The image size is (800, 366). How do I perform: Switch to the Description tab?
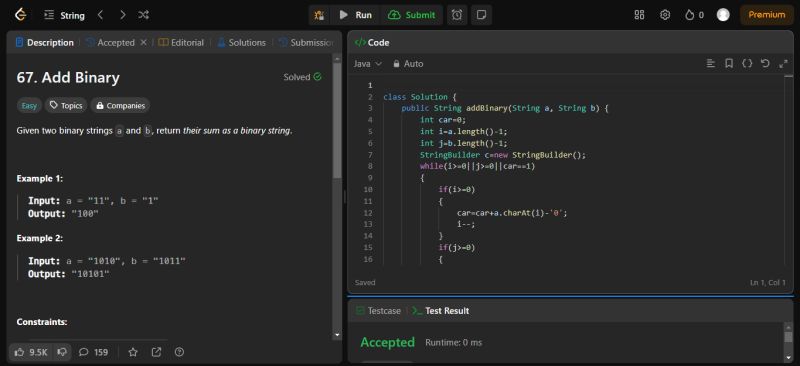(45, 42)
